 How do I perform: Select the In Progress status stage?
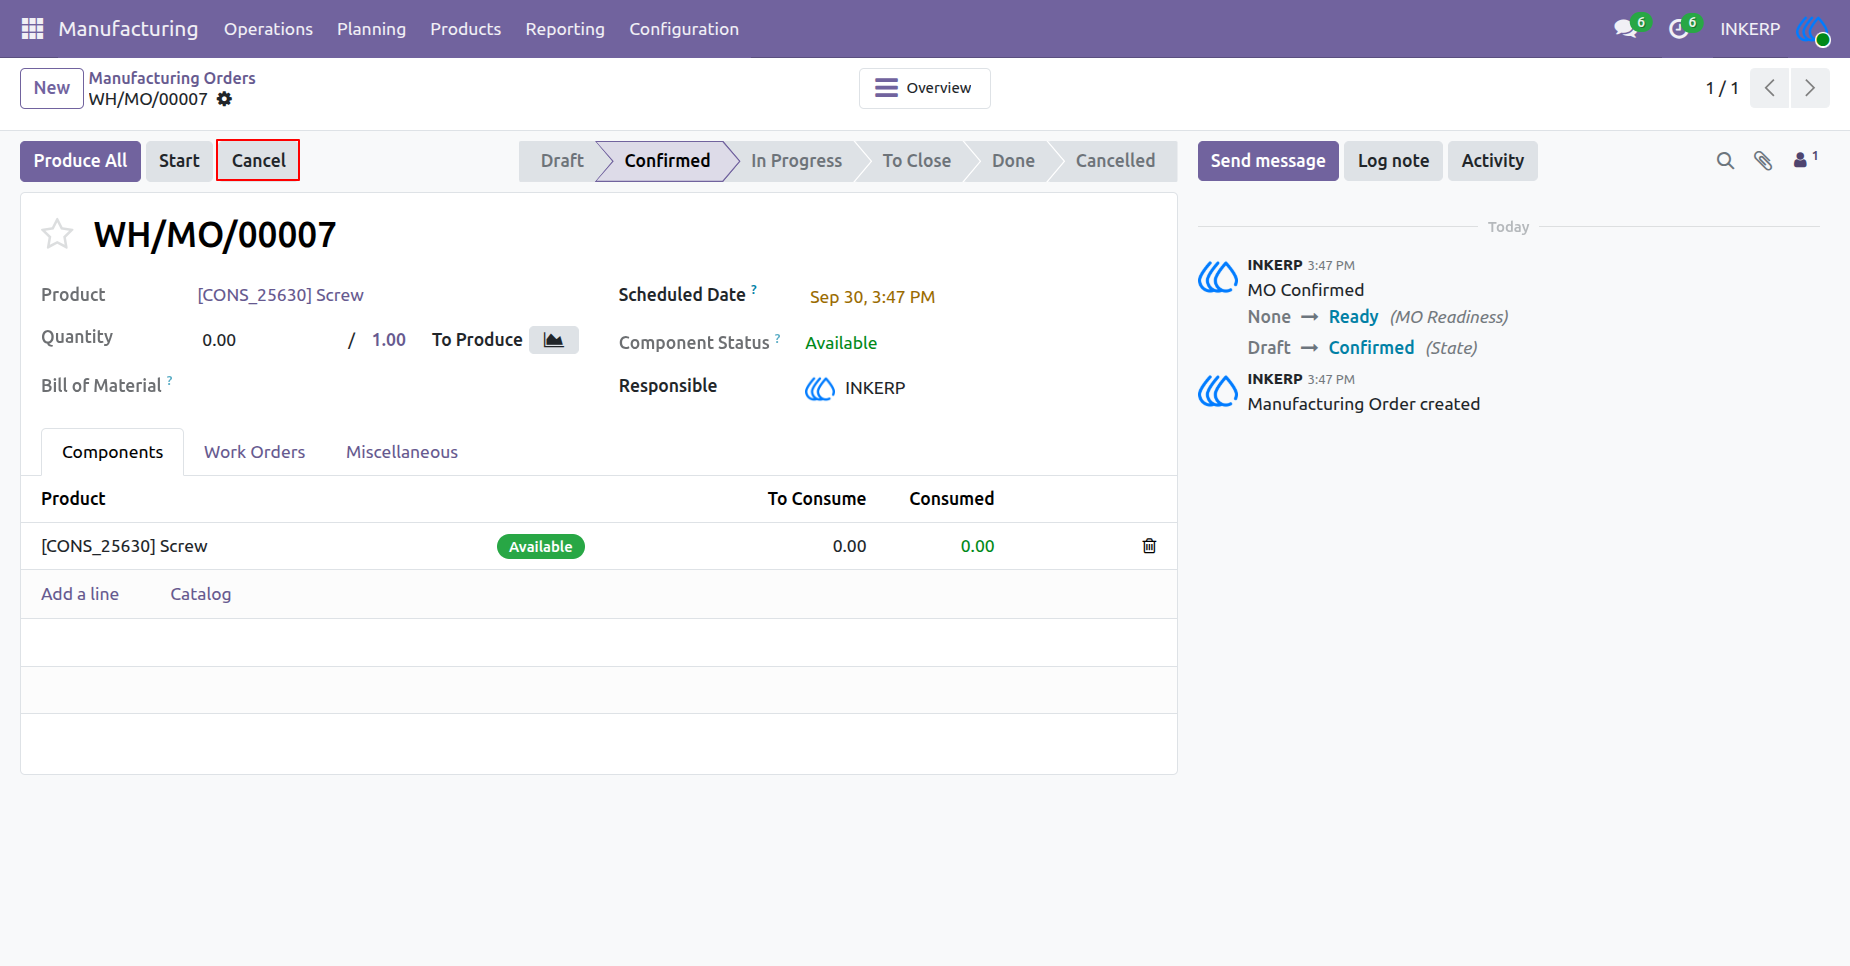[796, 161]
